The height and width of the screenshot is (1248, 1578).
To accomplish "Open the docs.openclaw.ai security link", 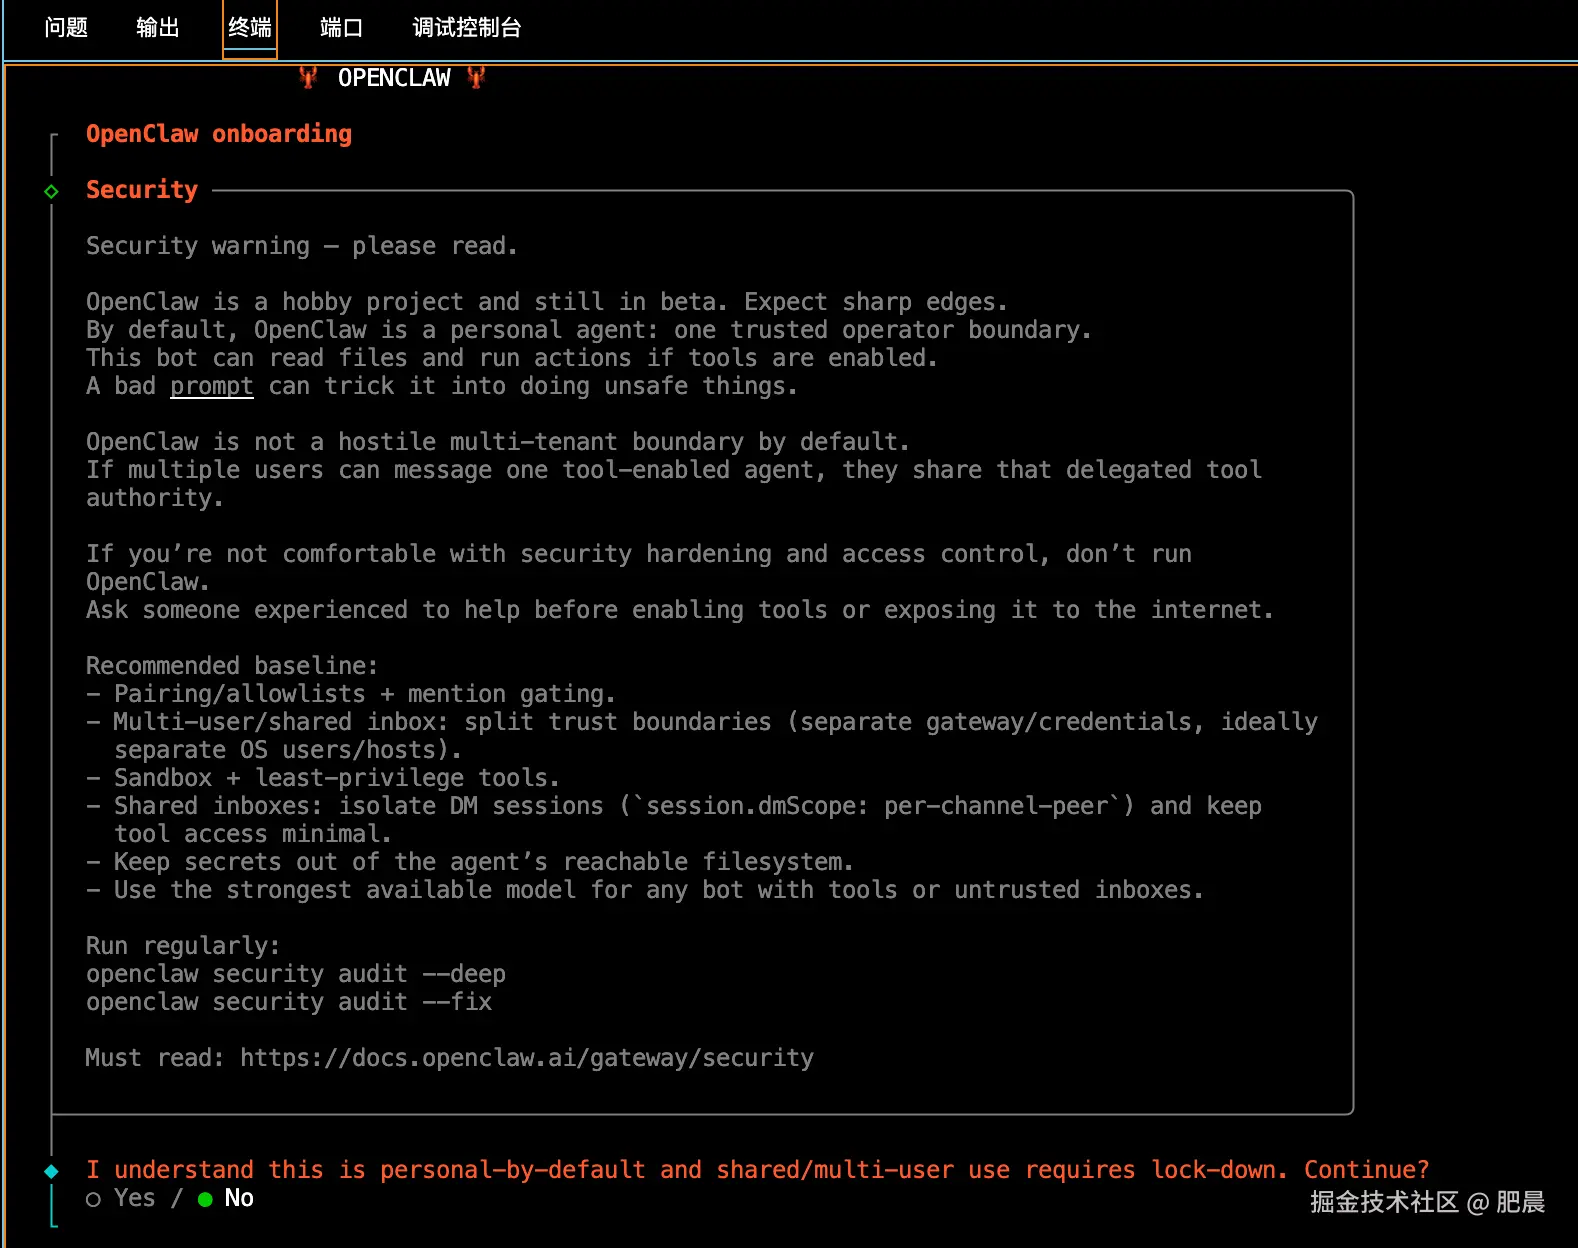I will pos(527,1058).
